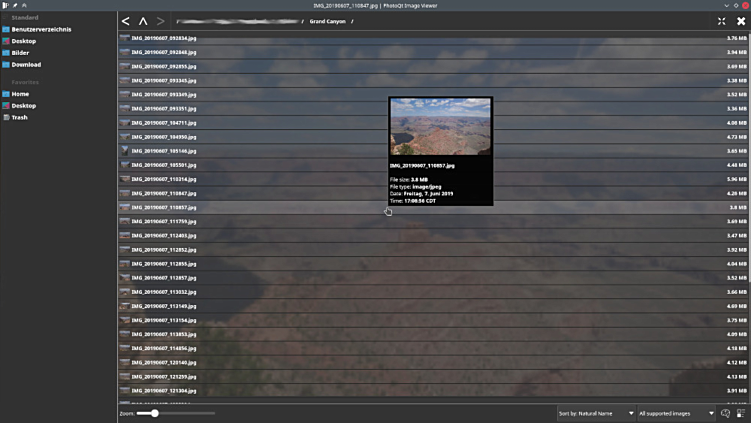The width and height of the screenshot is (752, 423).
Task: Select Benutzerverzeichnis in the Standard list
Action: point(40,29)
